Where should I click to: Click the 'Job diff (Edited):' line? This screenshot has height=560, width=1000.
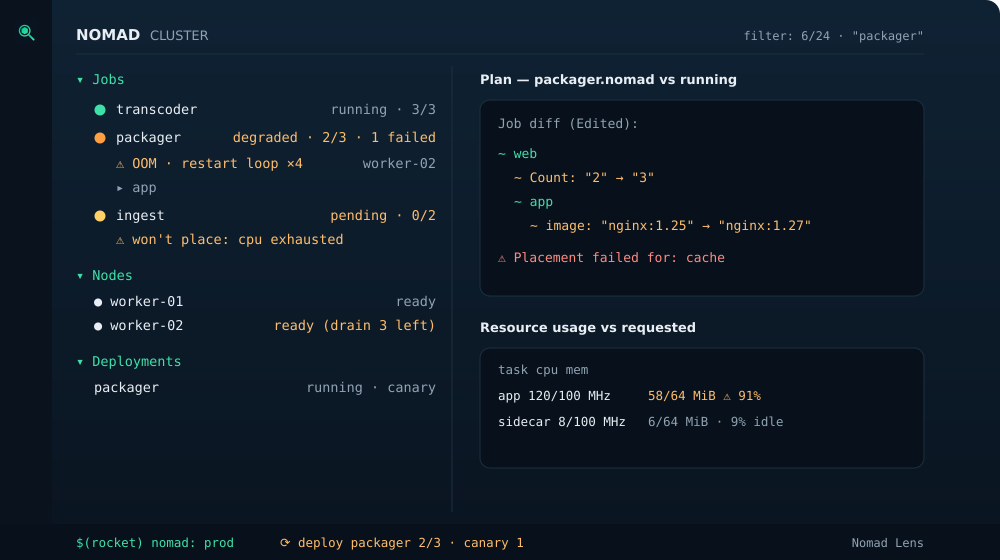click(x=568, y=124)
